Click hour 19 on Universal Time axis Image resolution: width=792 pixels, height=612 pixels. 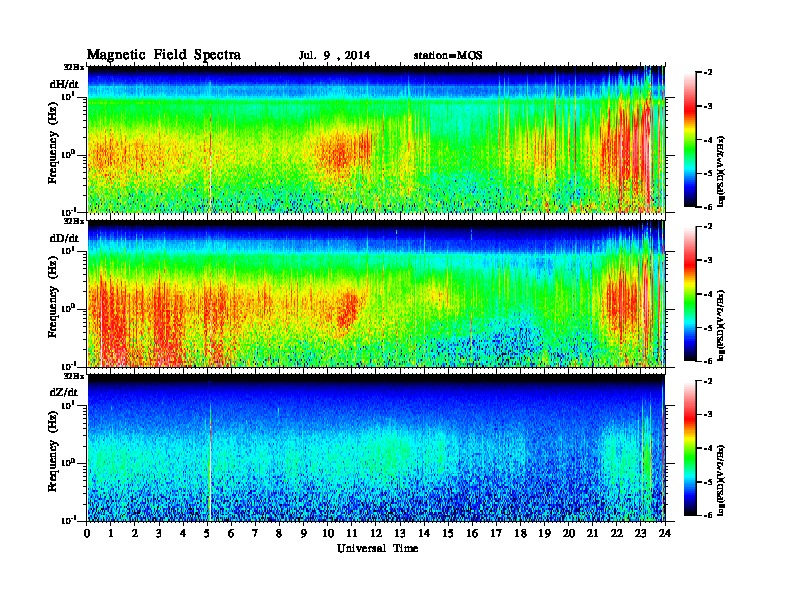544,534
